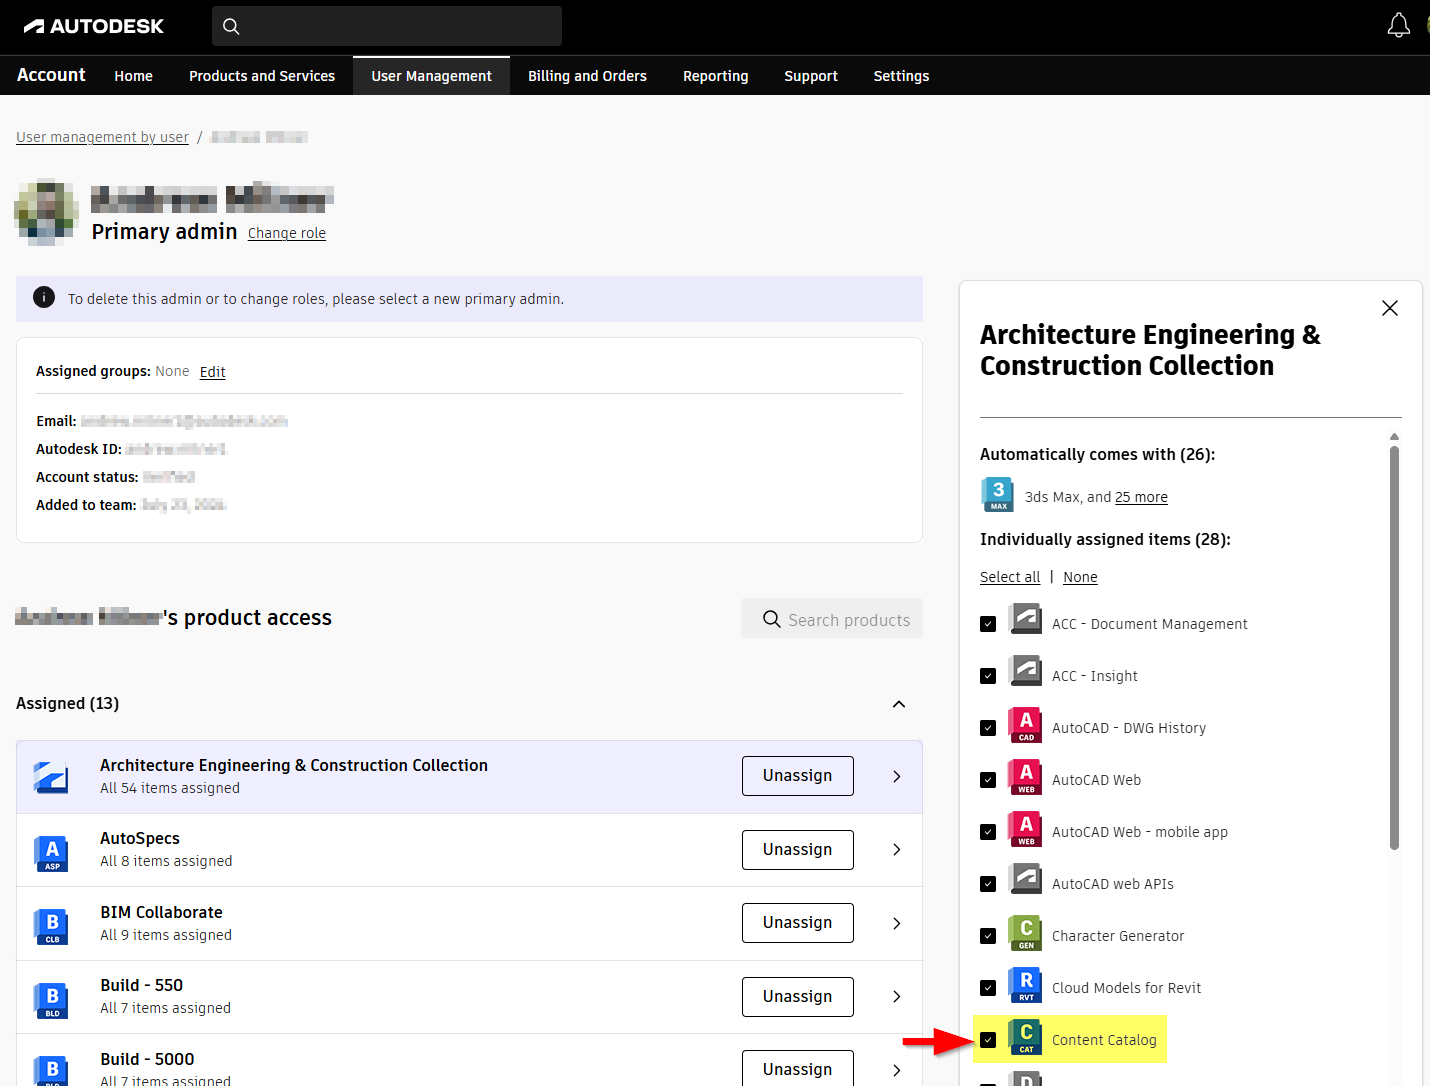Open the Billing and Orders tab

(x=587, y=76)
